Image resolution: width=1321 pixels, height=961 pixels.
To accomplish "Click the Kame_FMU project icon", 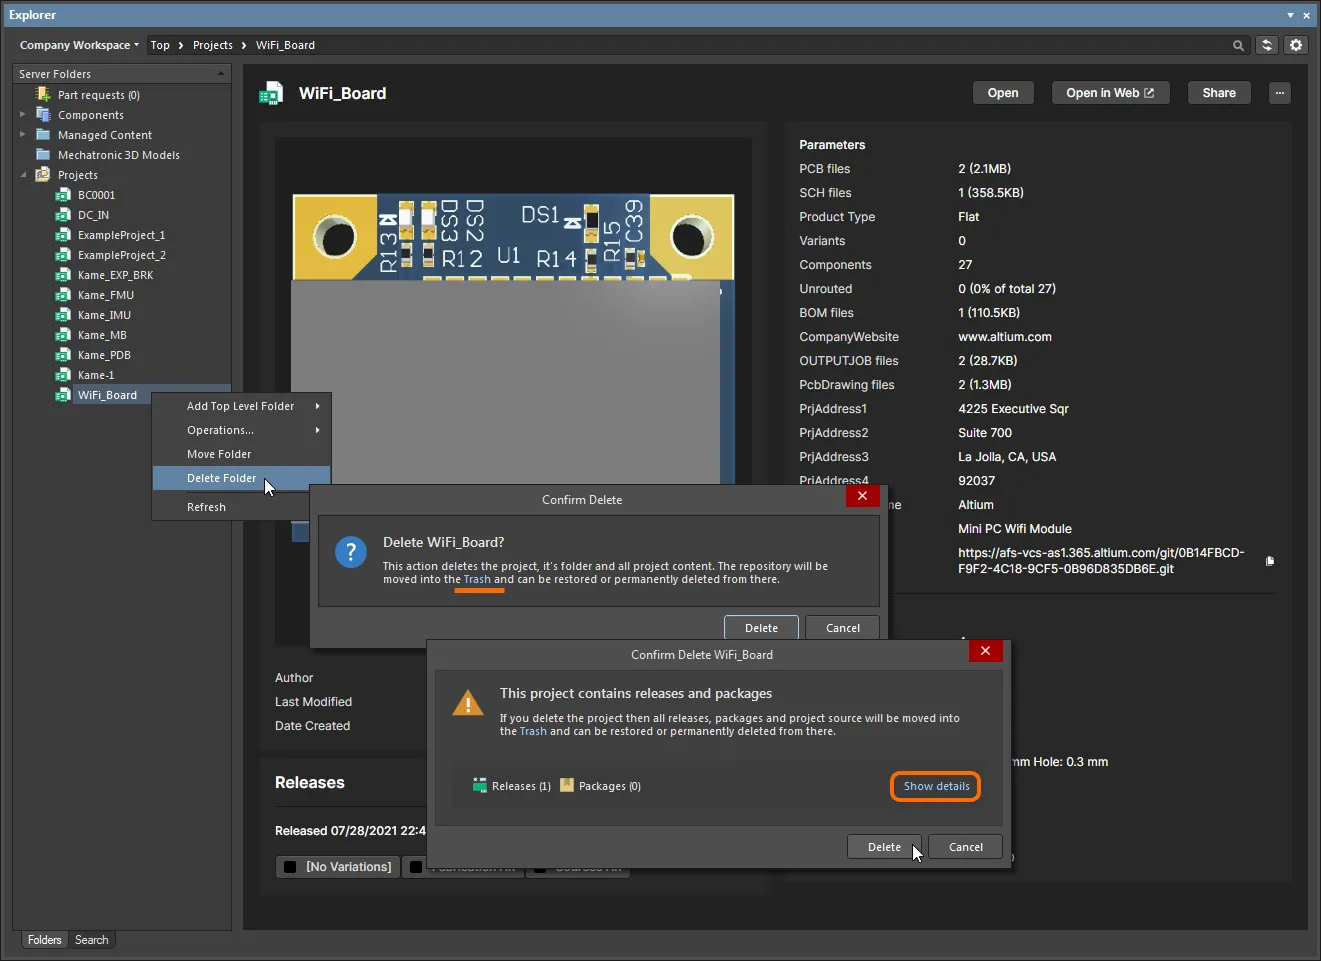I will point(63,295).
